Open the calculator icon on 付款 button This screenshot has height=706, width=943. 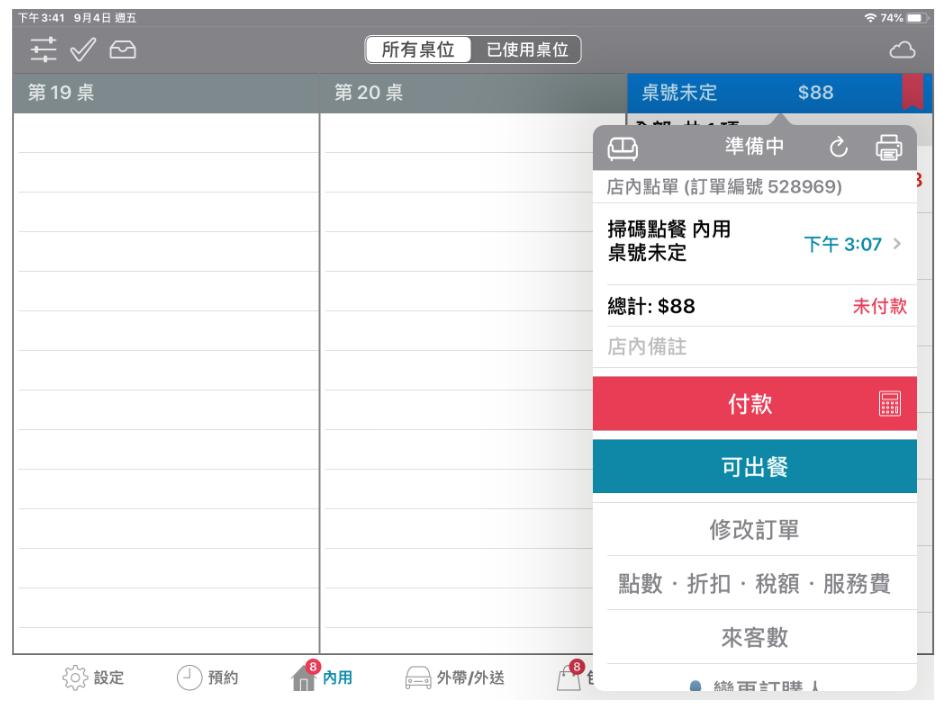click(889, 404)
